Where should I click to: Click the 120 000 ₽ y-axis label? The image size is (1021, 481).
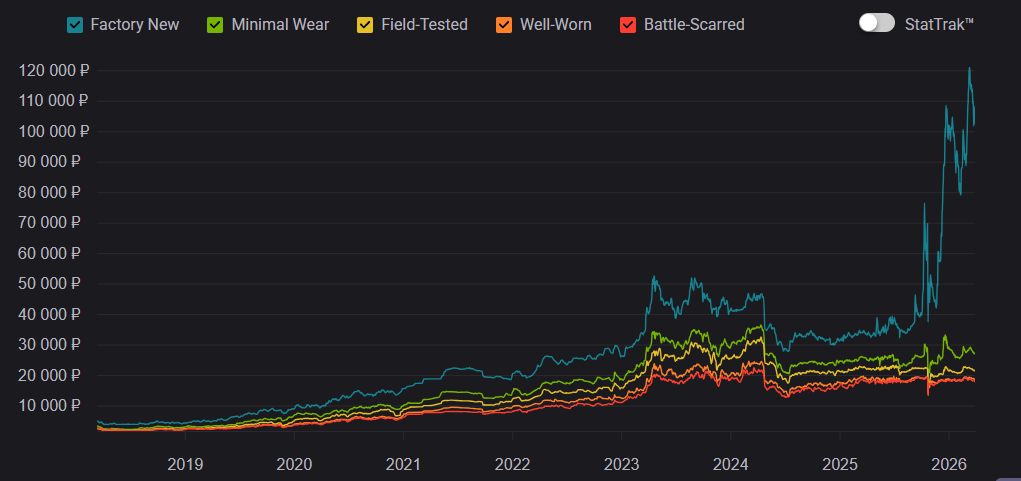(x=54, y=70)
